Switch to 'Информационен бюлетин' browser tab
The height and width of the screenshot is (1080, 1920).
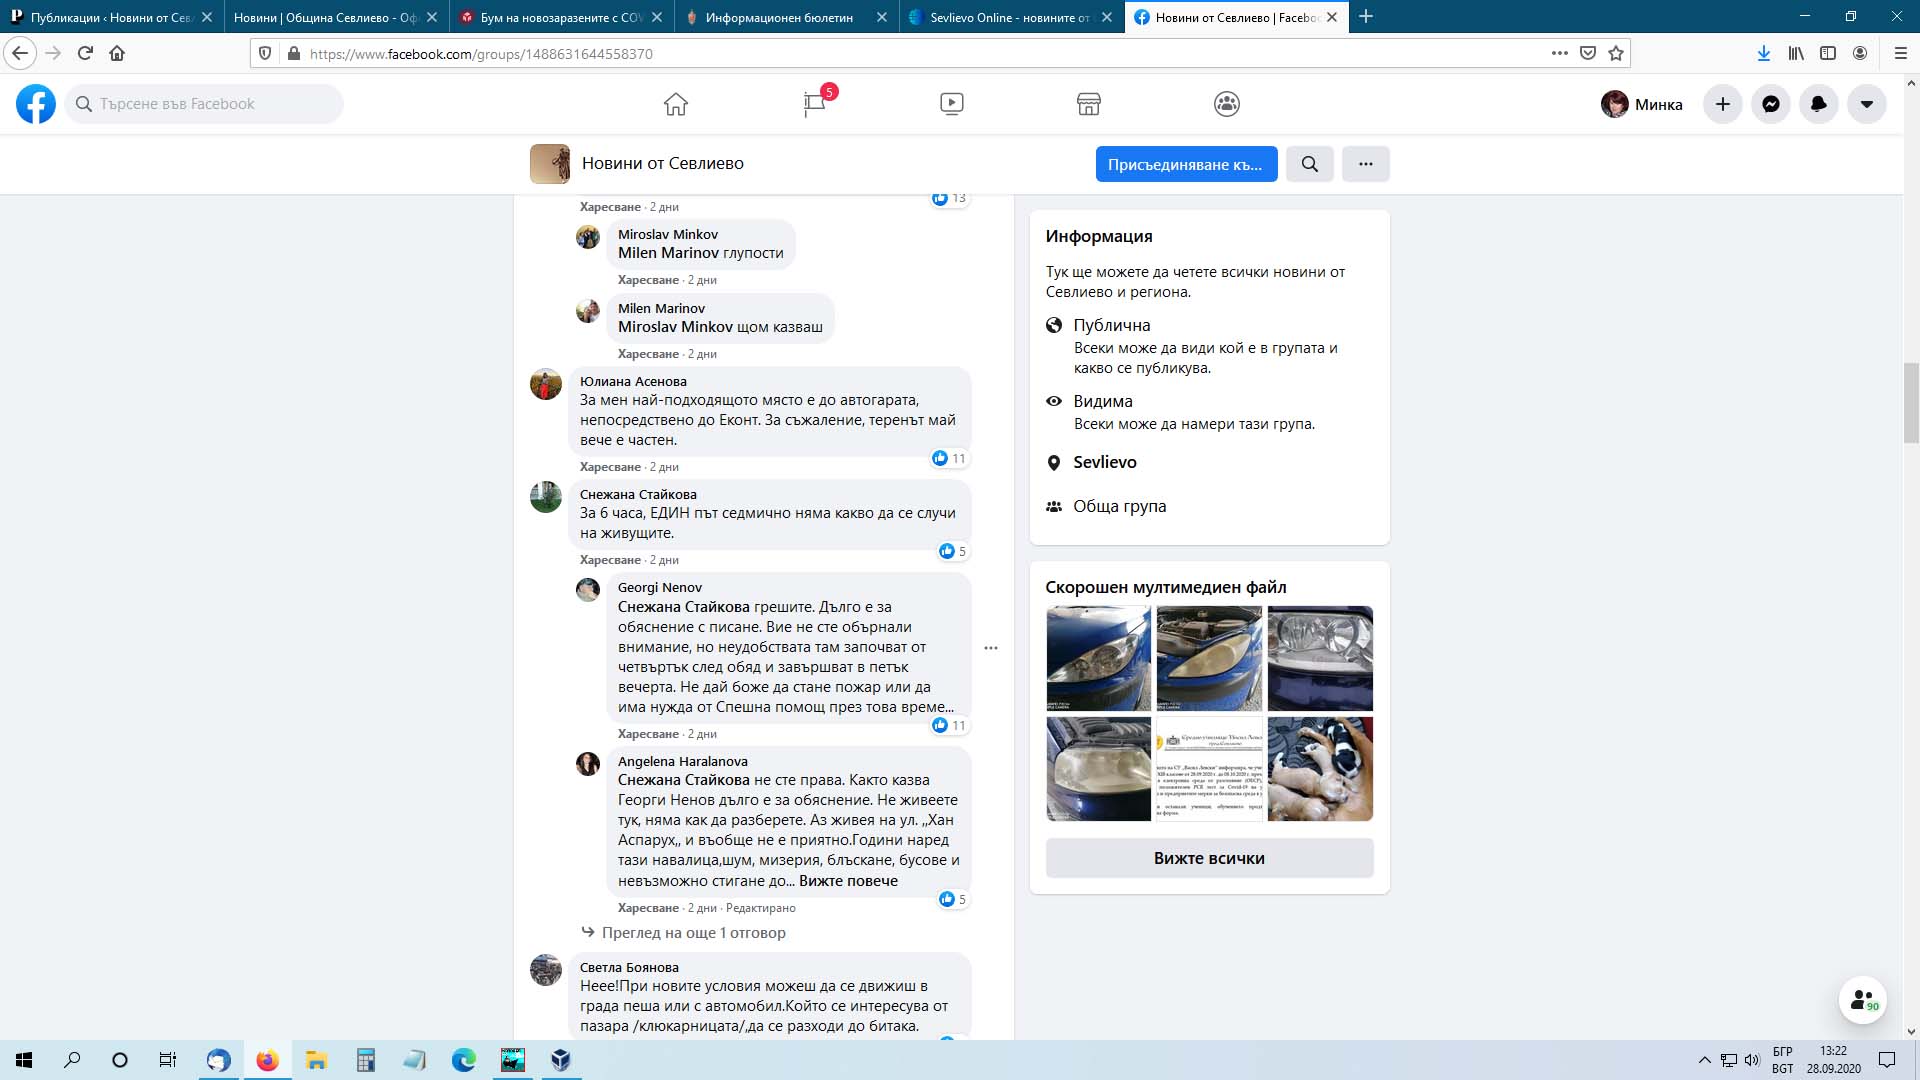(778, 17)
